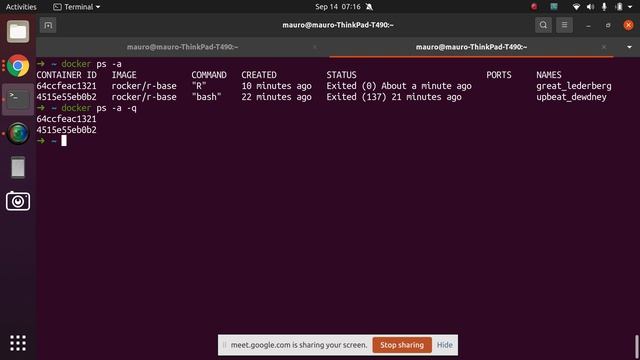Click 10 minutes ago created cell
This screenshot has width=640, height=360.
pos(276,86)
